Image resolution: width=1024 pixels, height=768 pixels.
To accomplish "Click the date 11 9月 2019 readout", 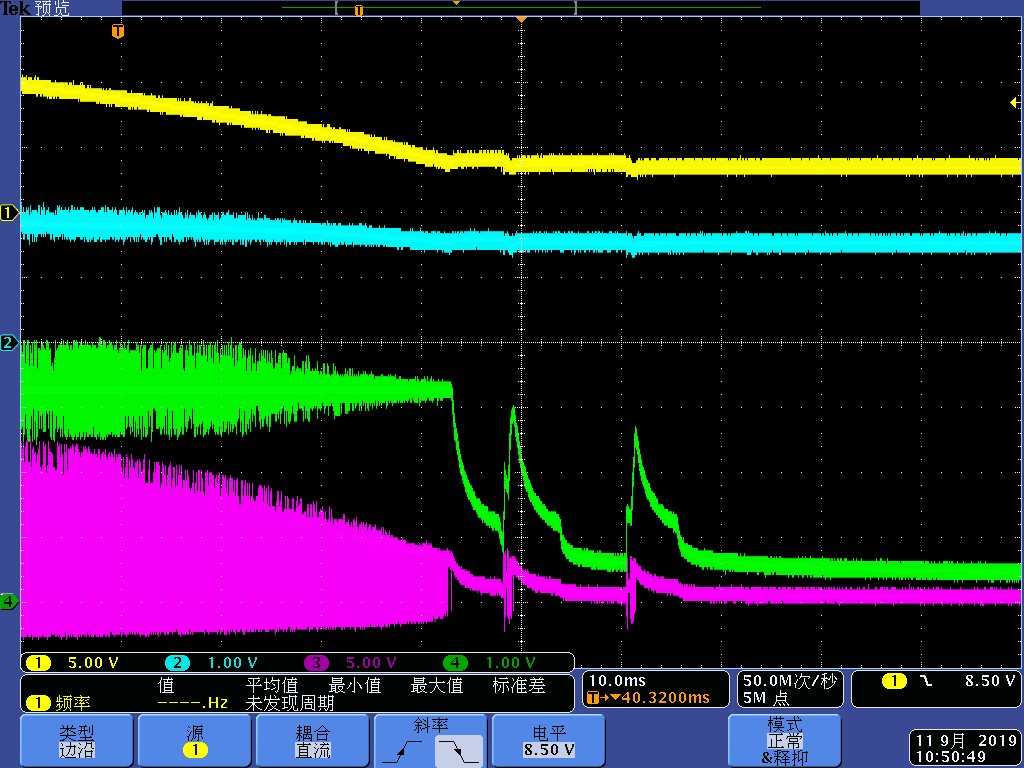I will 964,741.
